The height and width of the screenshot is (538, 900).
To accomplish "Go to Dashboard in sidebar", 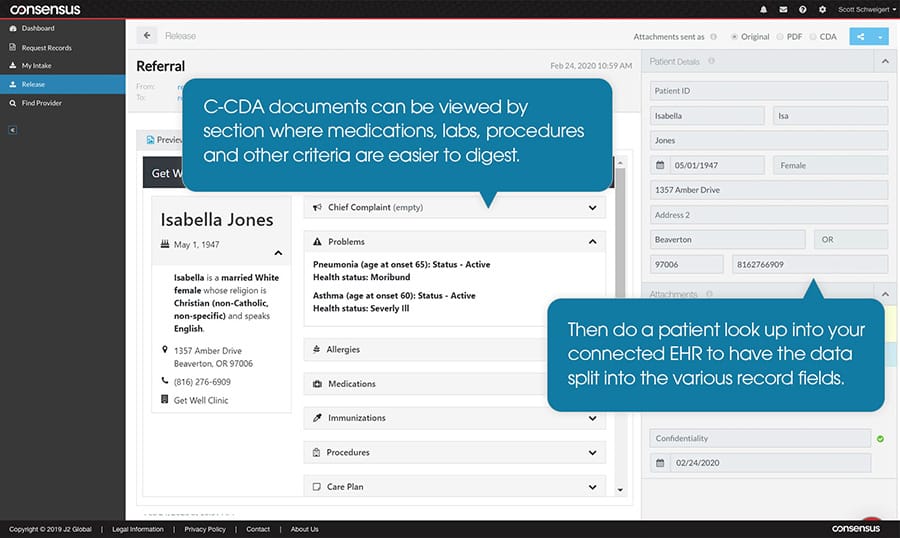I will click(38, 28).
